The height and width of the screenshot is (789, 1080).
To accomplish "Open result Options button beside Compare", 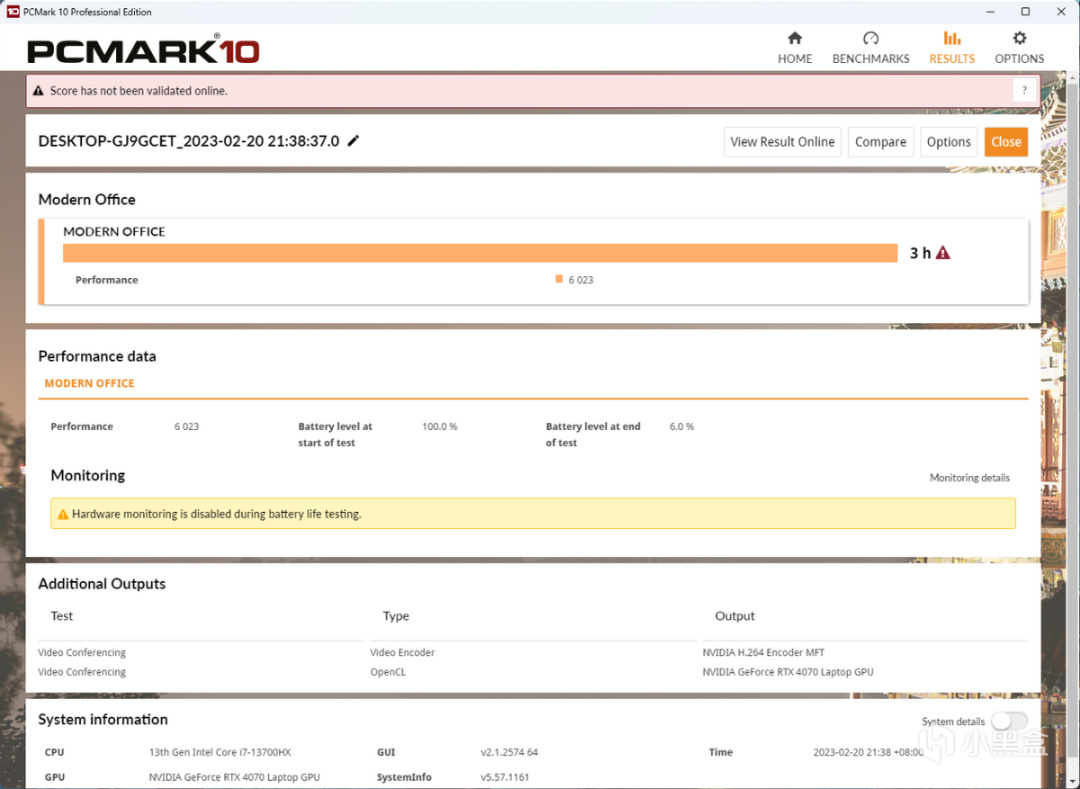I will [948, 142].
